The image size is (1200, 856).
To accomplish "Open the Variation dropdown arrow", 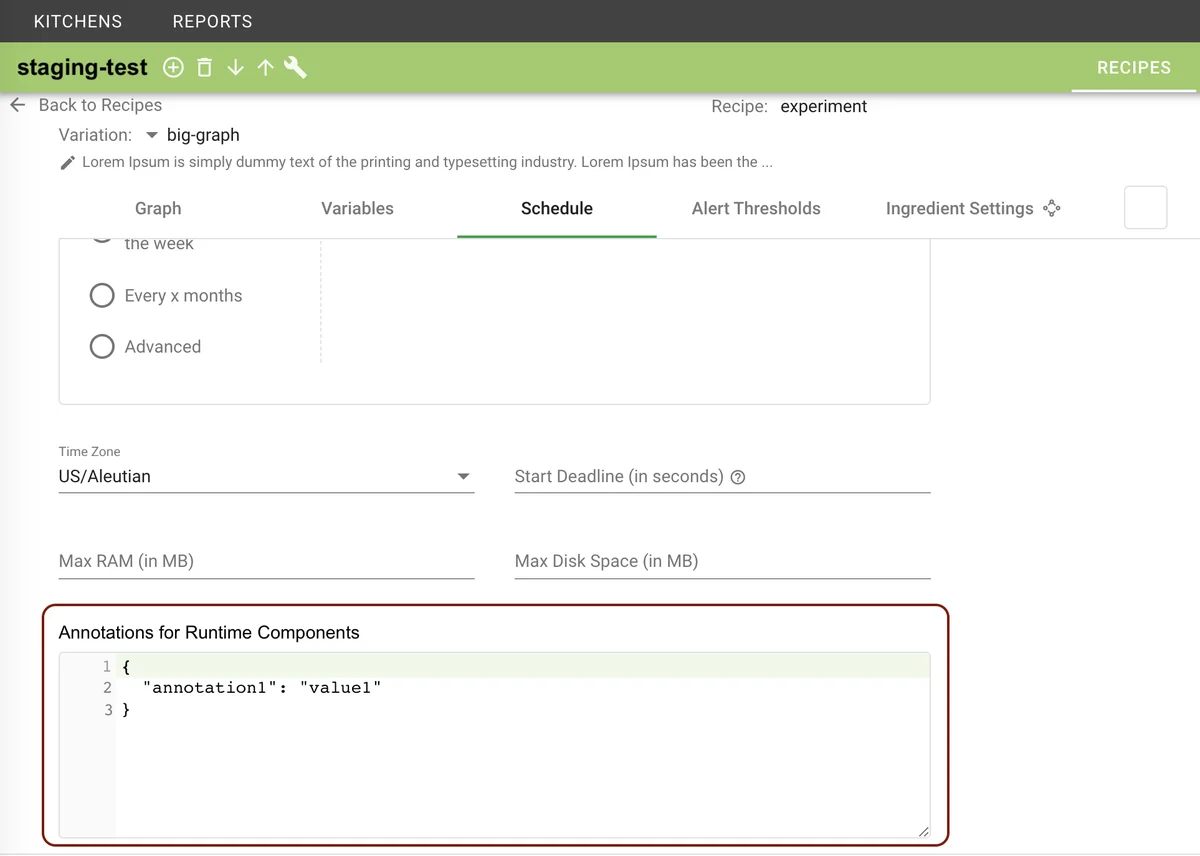I will [152, 135].
